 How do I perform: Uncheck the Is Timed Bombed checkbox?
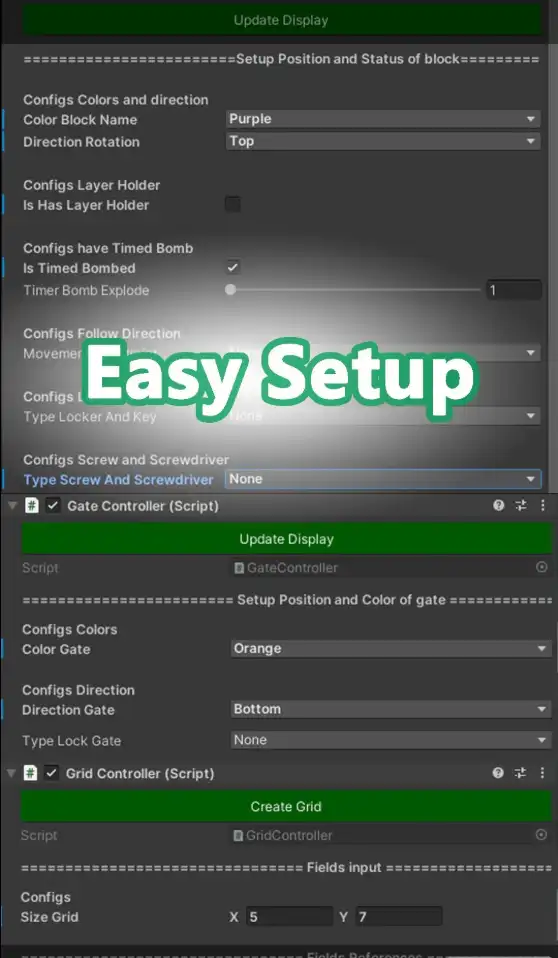click(x=233, y=267)
